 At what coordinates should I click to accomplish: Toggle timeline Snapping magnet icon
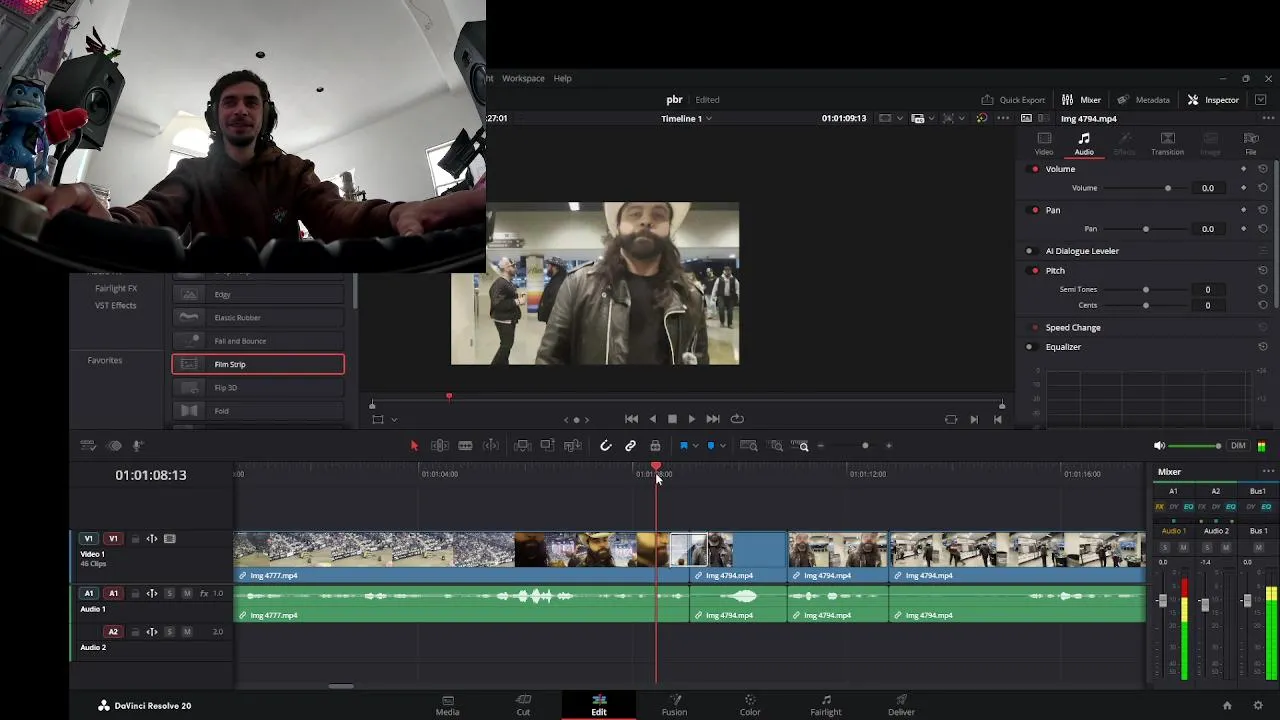605,446
